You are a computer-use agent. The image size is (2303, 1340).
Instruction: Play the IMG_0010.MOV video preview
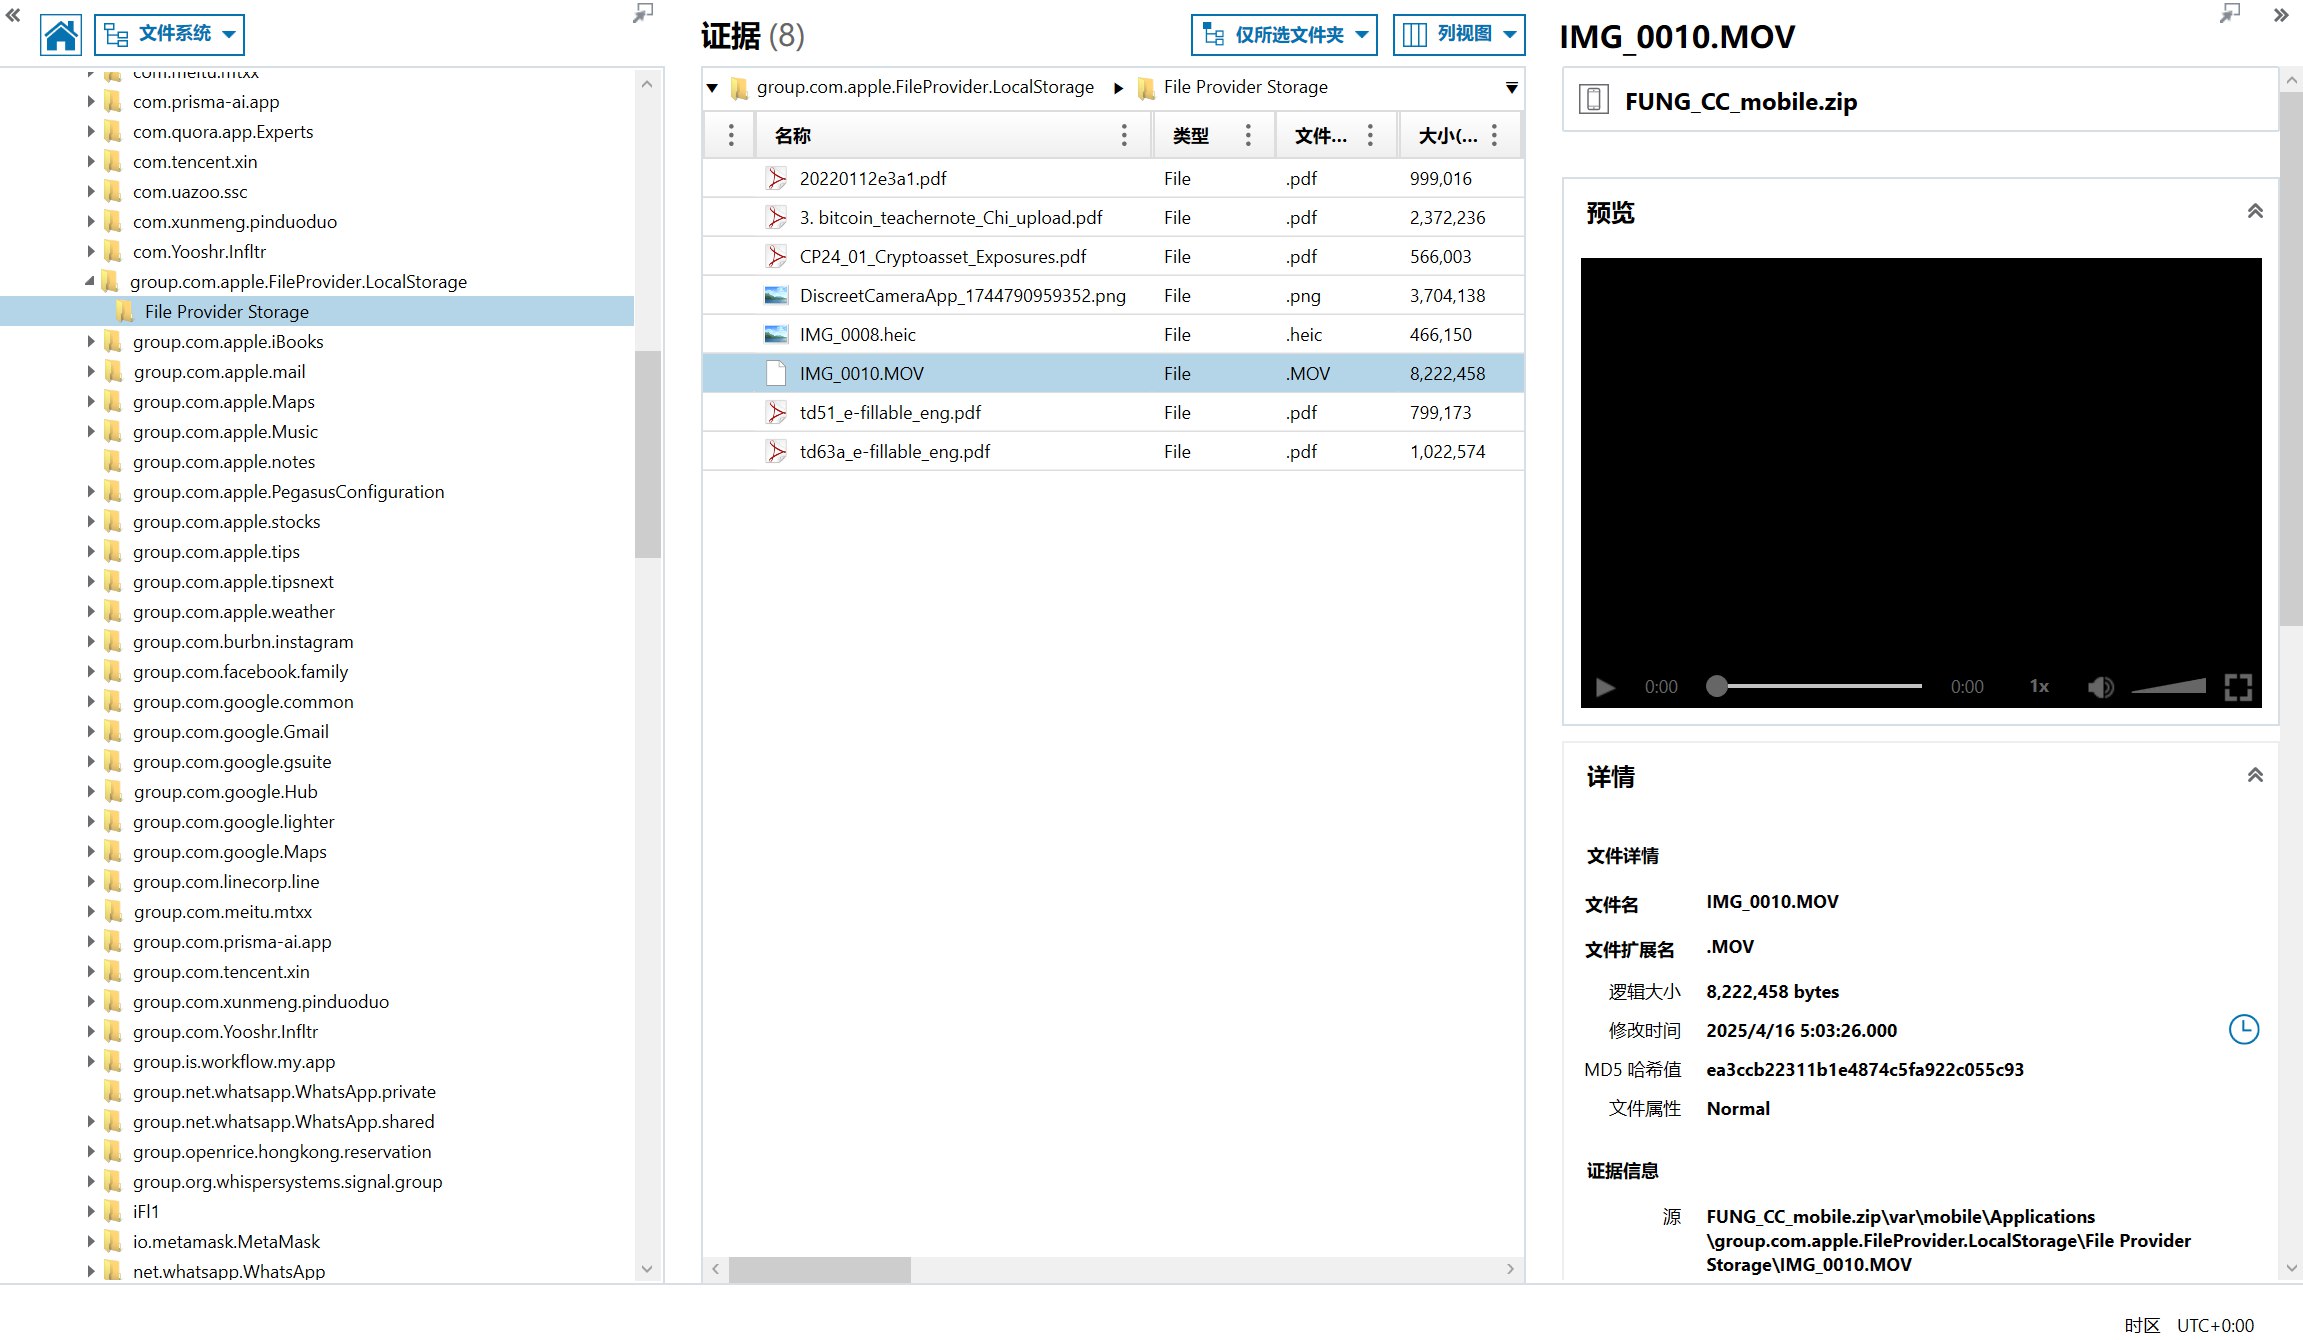click(1605, 687)
